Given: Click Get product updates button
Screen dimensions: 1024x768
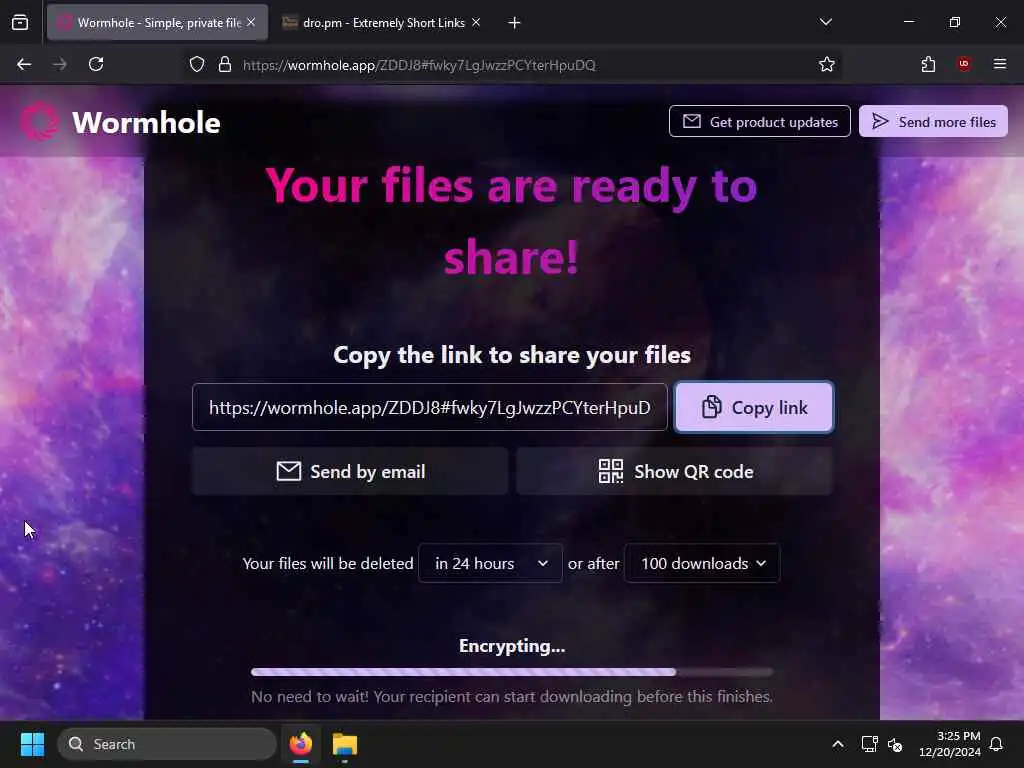Looking at the screenshot, I should click(x=760, y=121).
